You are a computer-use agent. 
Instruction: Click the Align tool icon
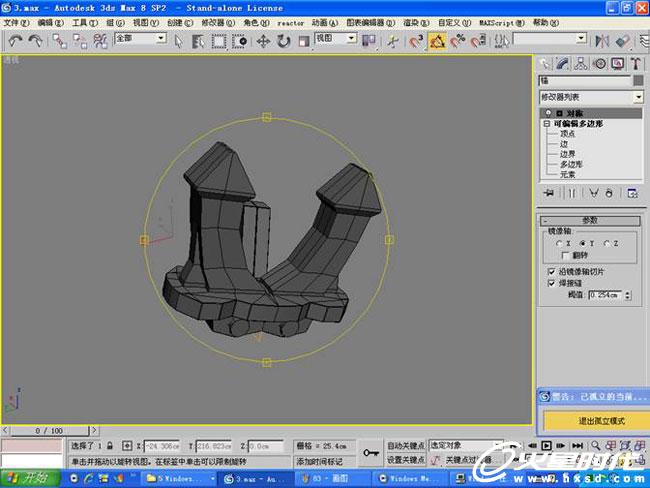(x=623, y=41)
